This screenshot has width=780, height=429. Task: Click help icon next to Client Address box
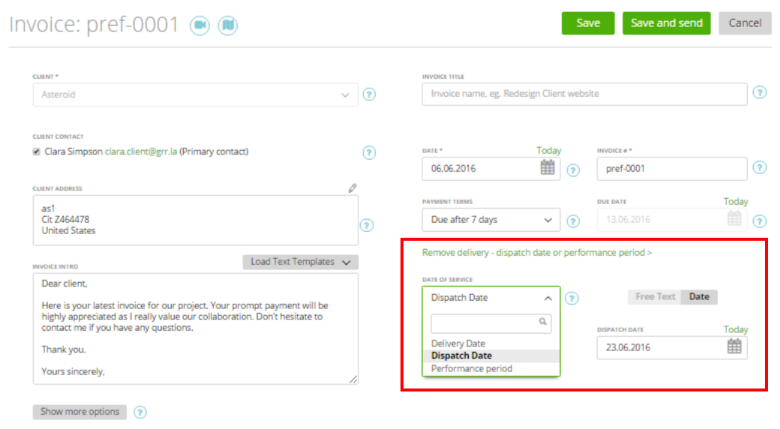(x=367, y=225)
